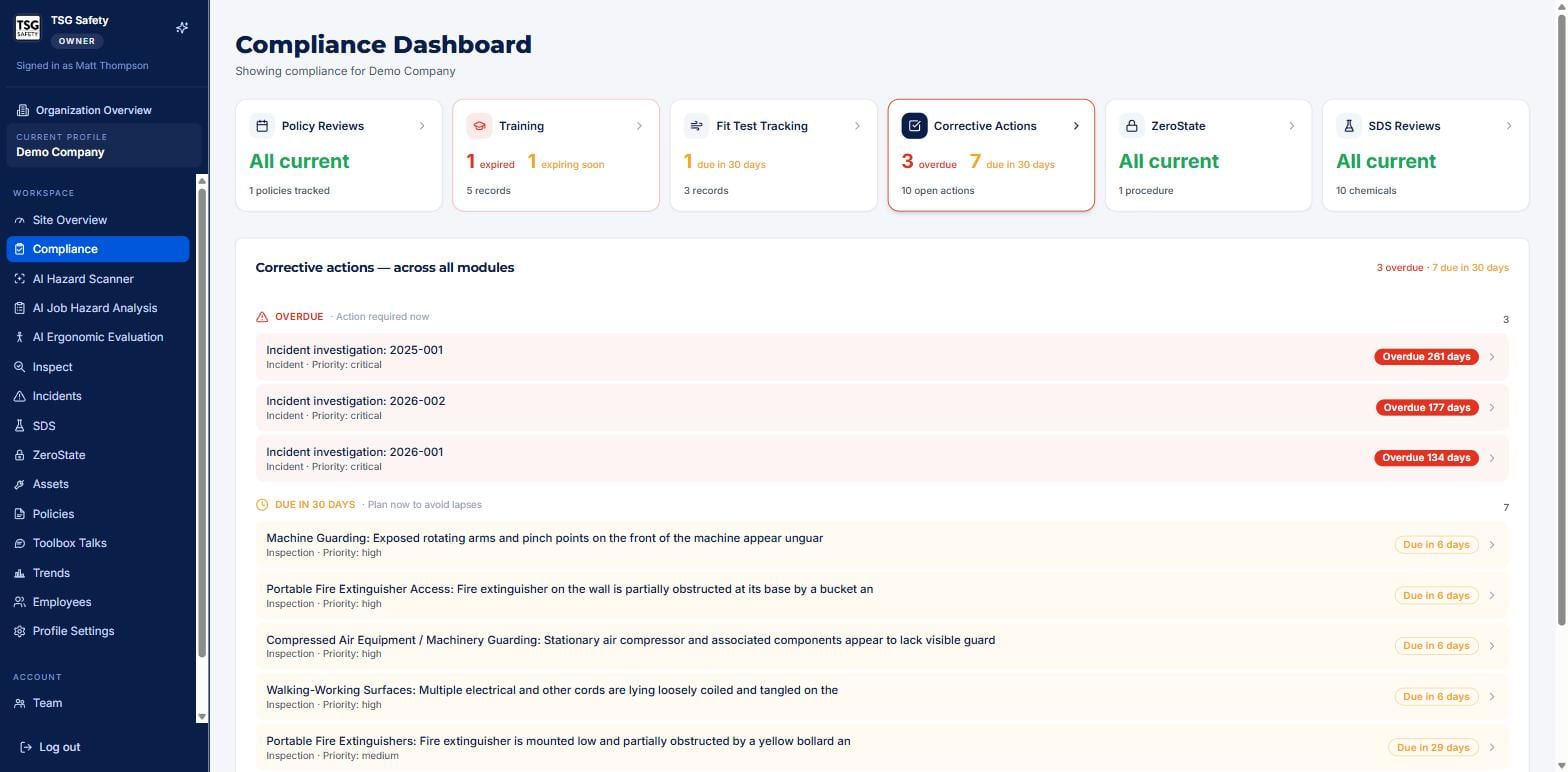Click the Trends chart icon

pos(19,573)
